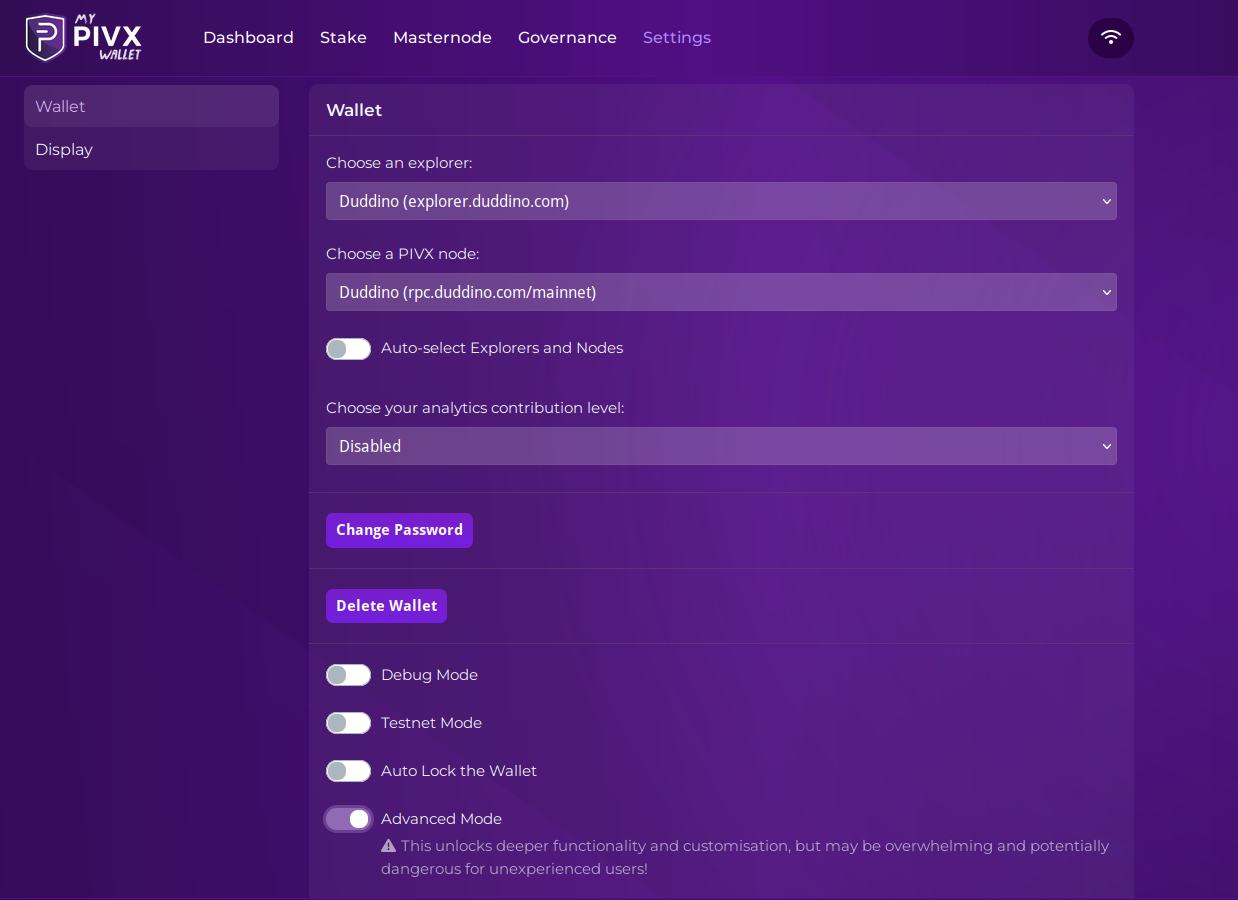Enable Debug Mode switch

pyautogui.click(x=348, y=675)
